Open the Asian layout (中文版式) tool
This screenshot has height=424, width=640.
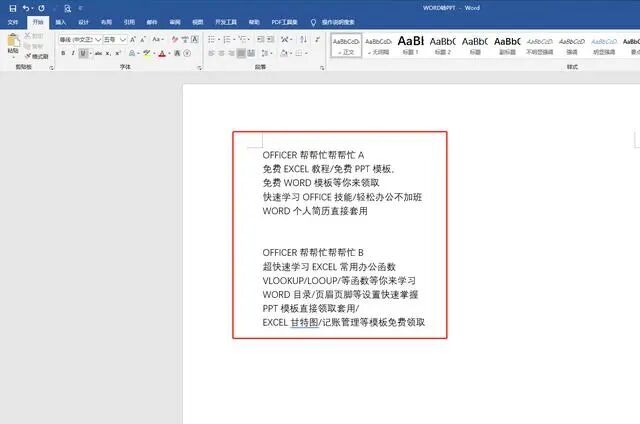pos(284,40)
